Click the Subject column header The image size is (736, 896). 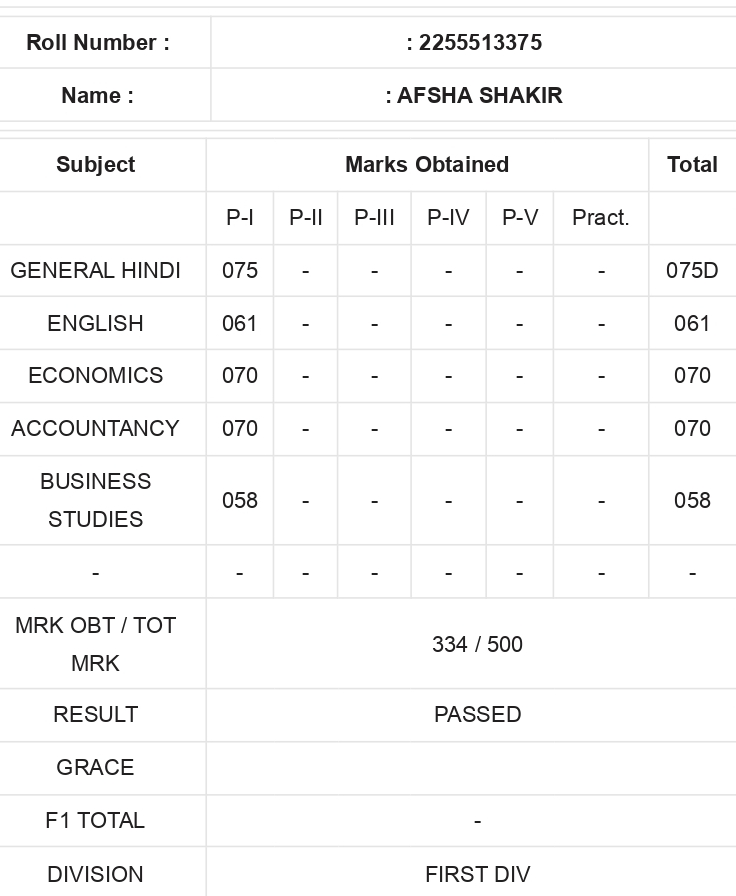[x=95, y=165]
